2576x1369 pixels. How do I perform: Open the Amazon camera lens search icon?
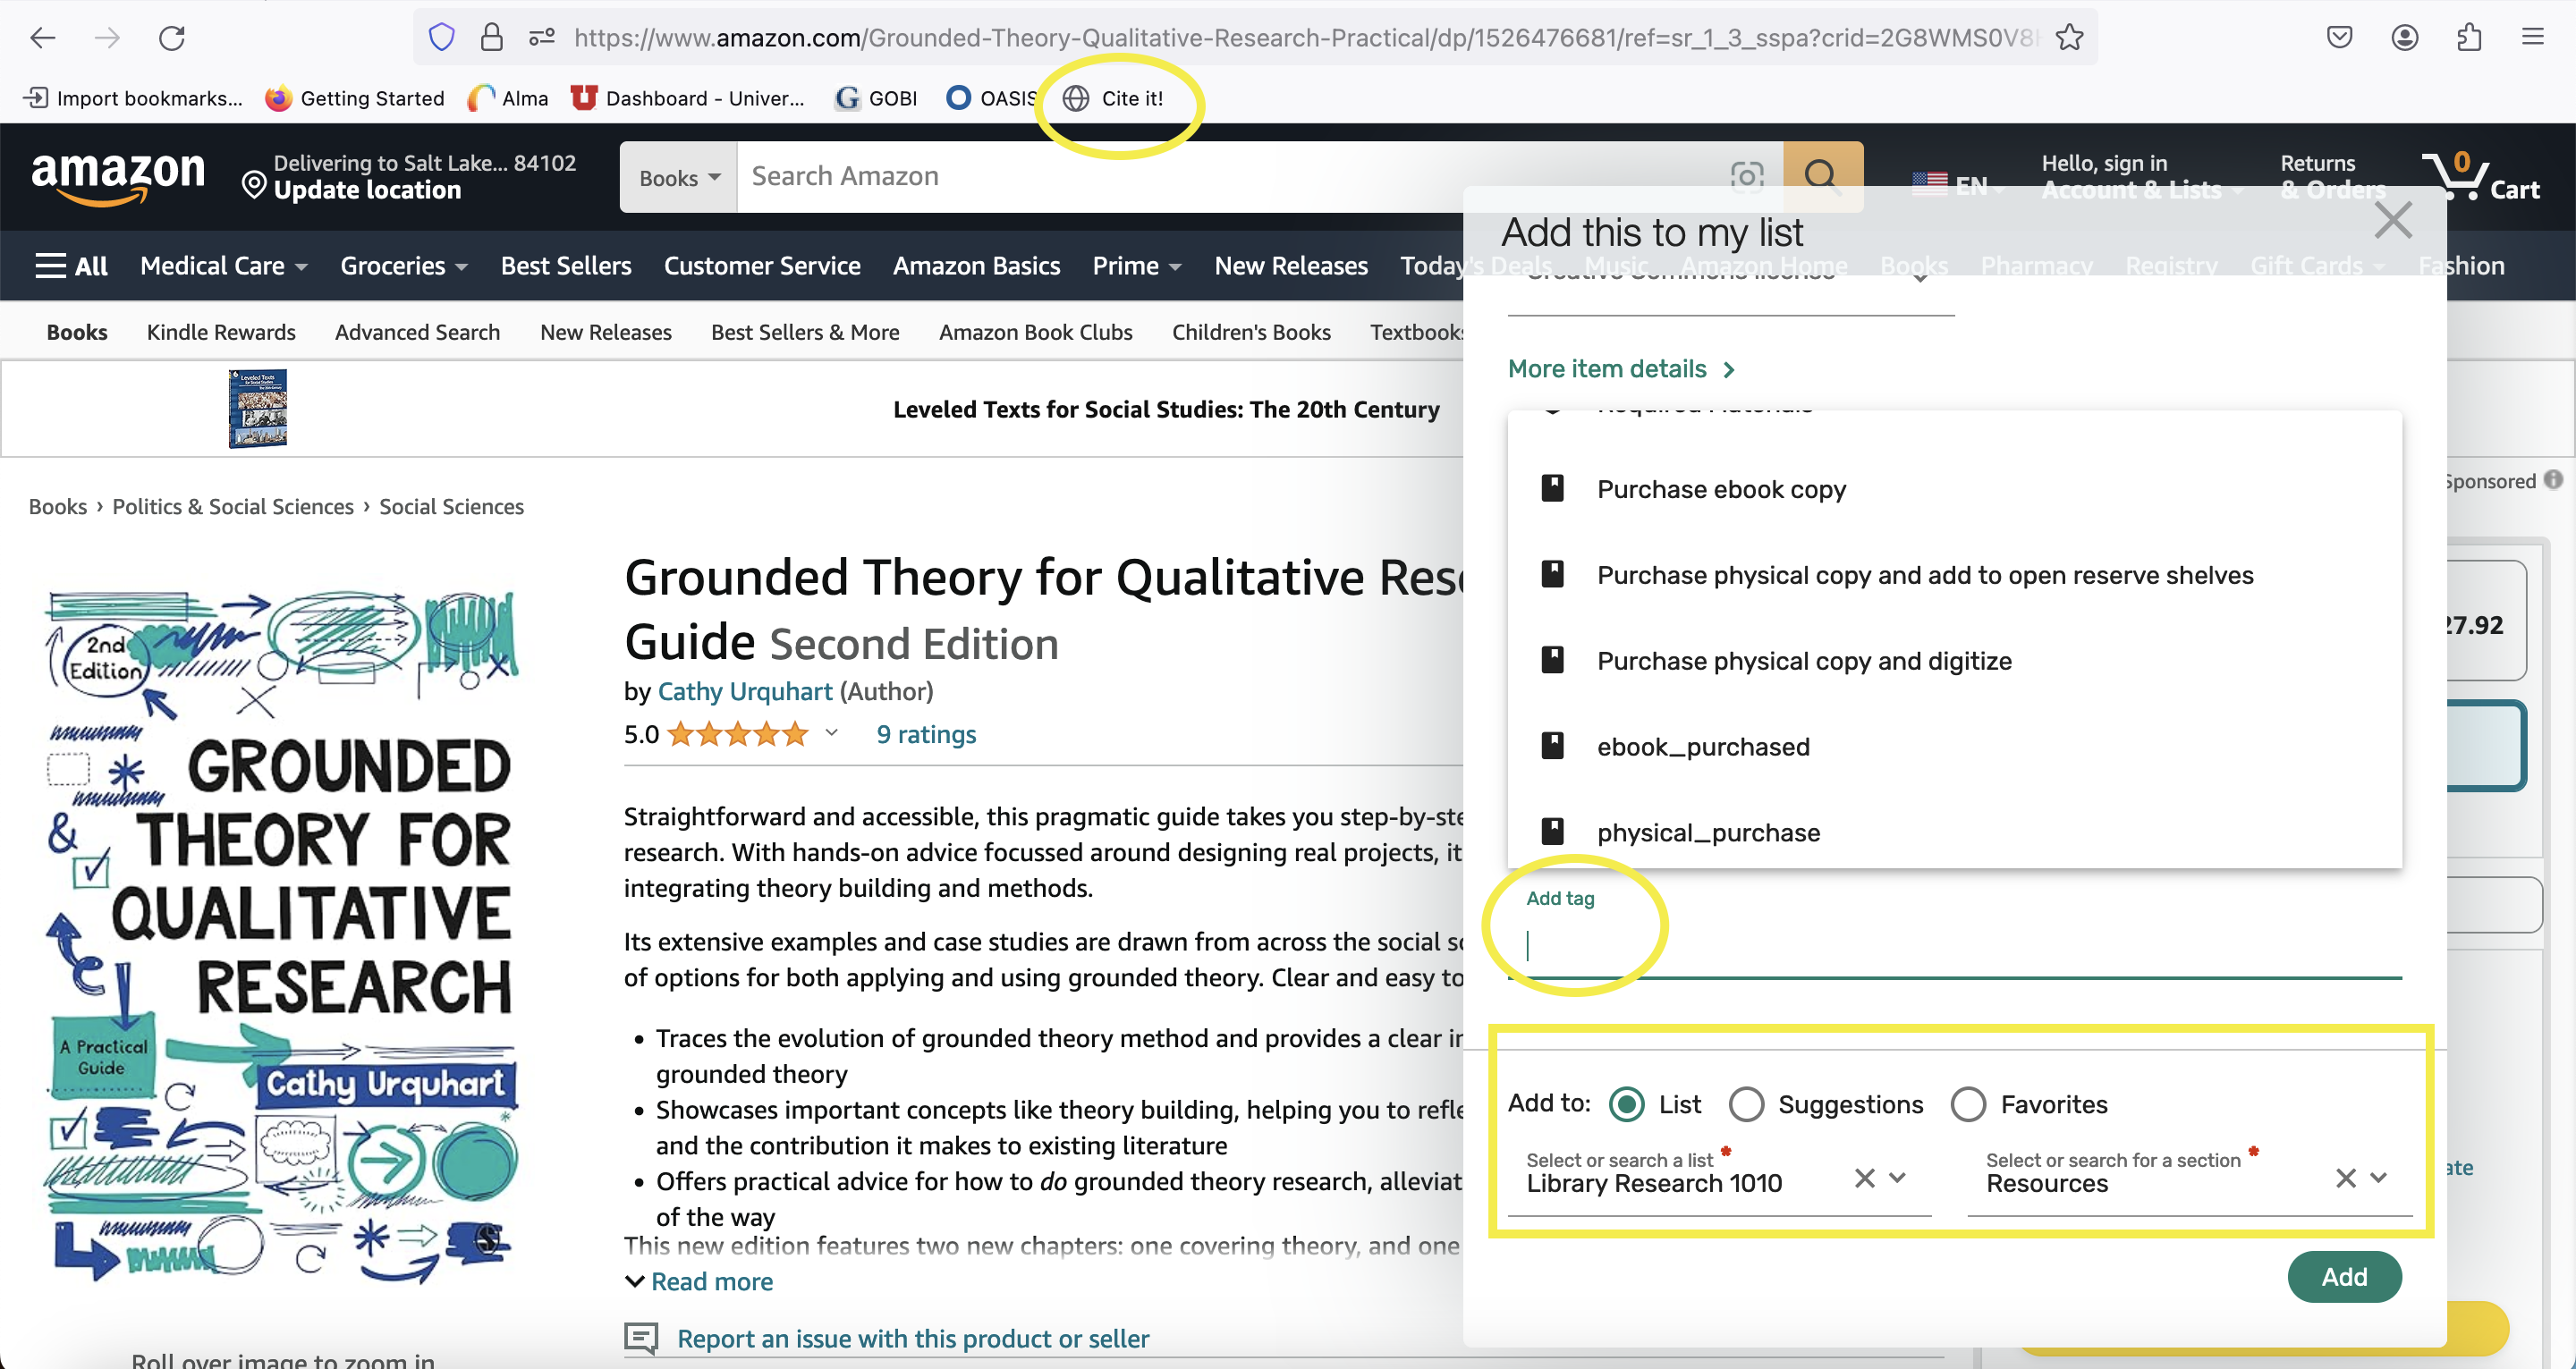pos(1747,176)
